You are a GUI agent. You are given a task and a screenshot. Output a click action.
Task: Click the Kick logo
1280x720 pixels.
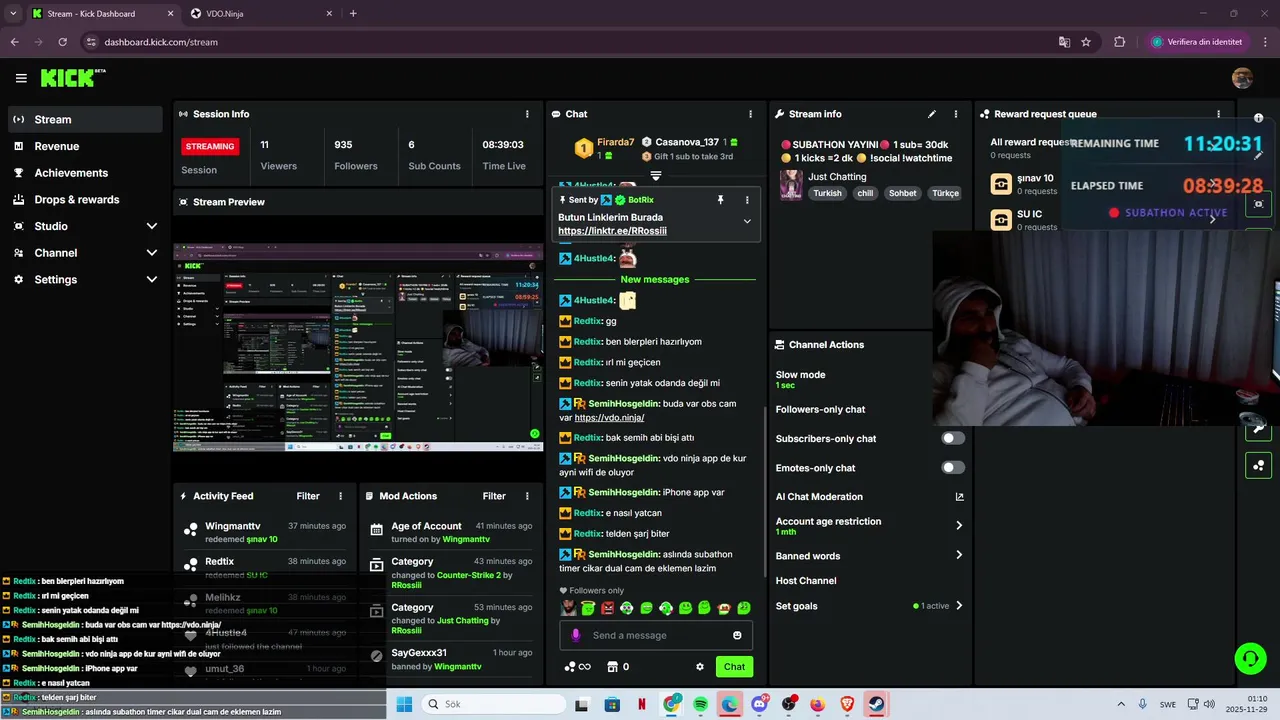(72, 78)
